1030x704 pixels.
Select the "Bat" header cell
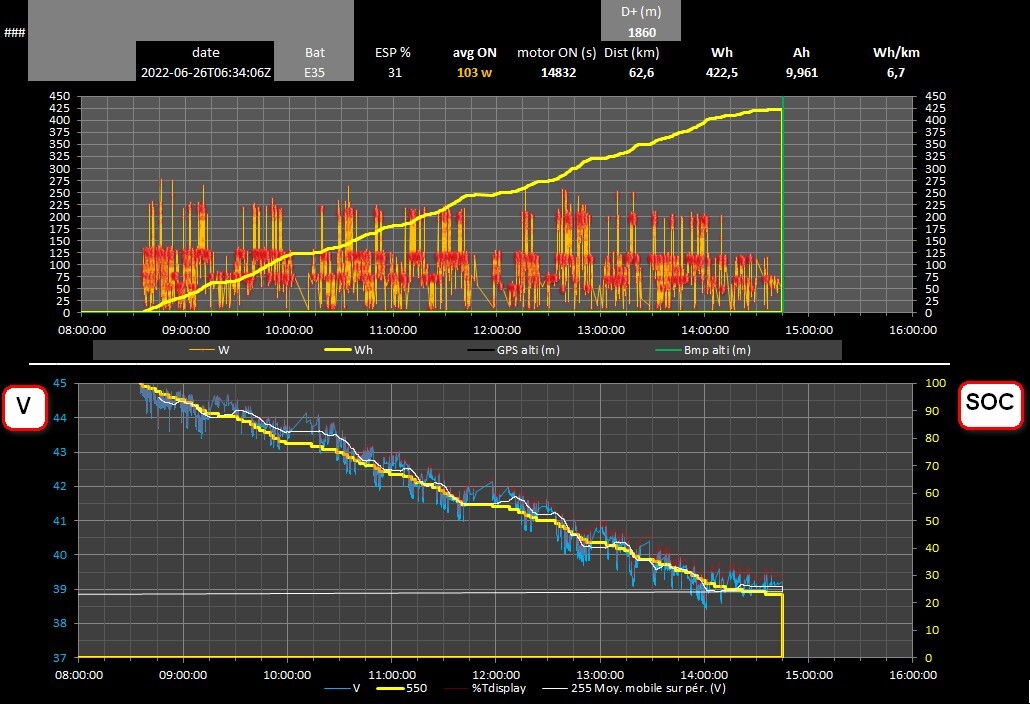pyautogui.click(x=315, y=53)
